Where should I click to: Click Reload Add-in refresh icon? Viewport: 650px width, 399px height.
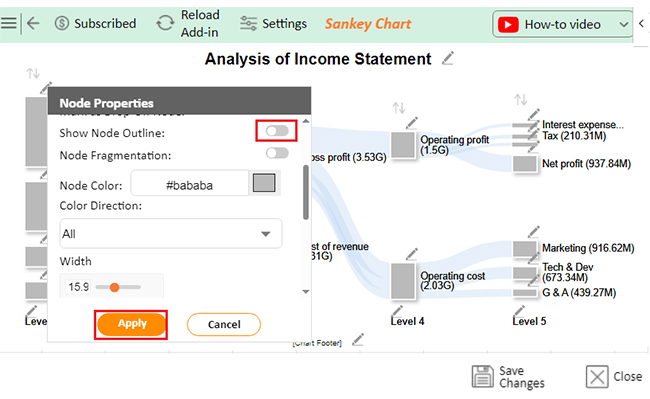[165, 23]
